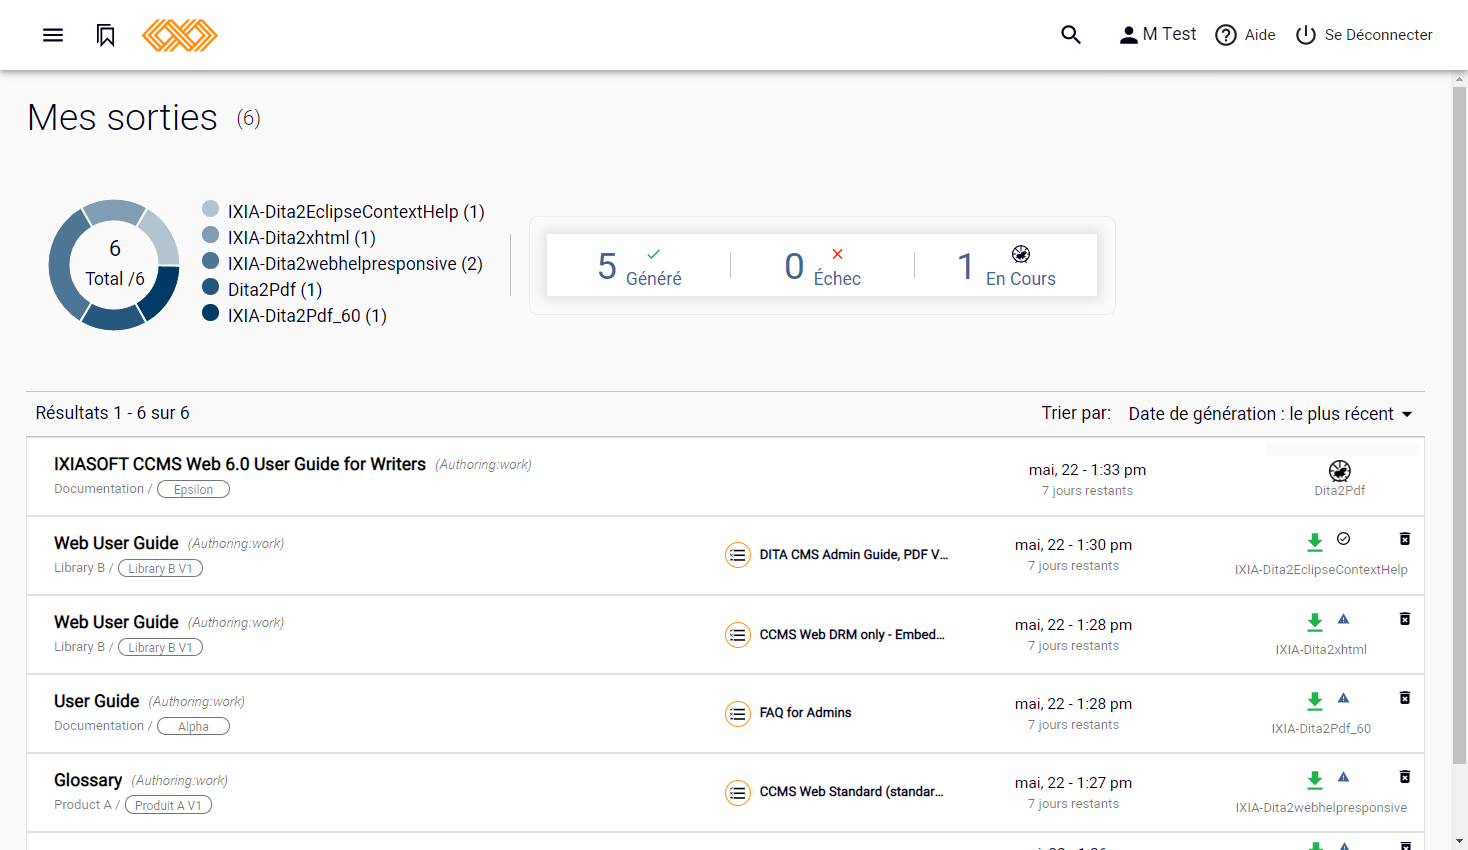Click the orange IXIASOFT logo
Screen dimensions: 1468x850
(x=180, y=35)
